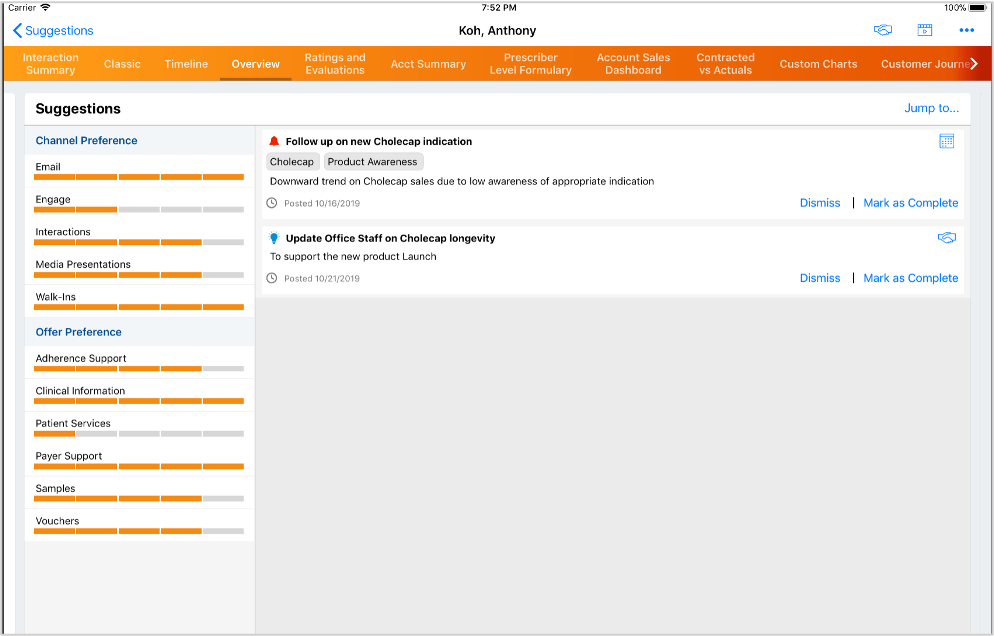Open the three-dot more options menu
Viewport: 994px width, 636px height.
[966, 30]
